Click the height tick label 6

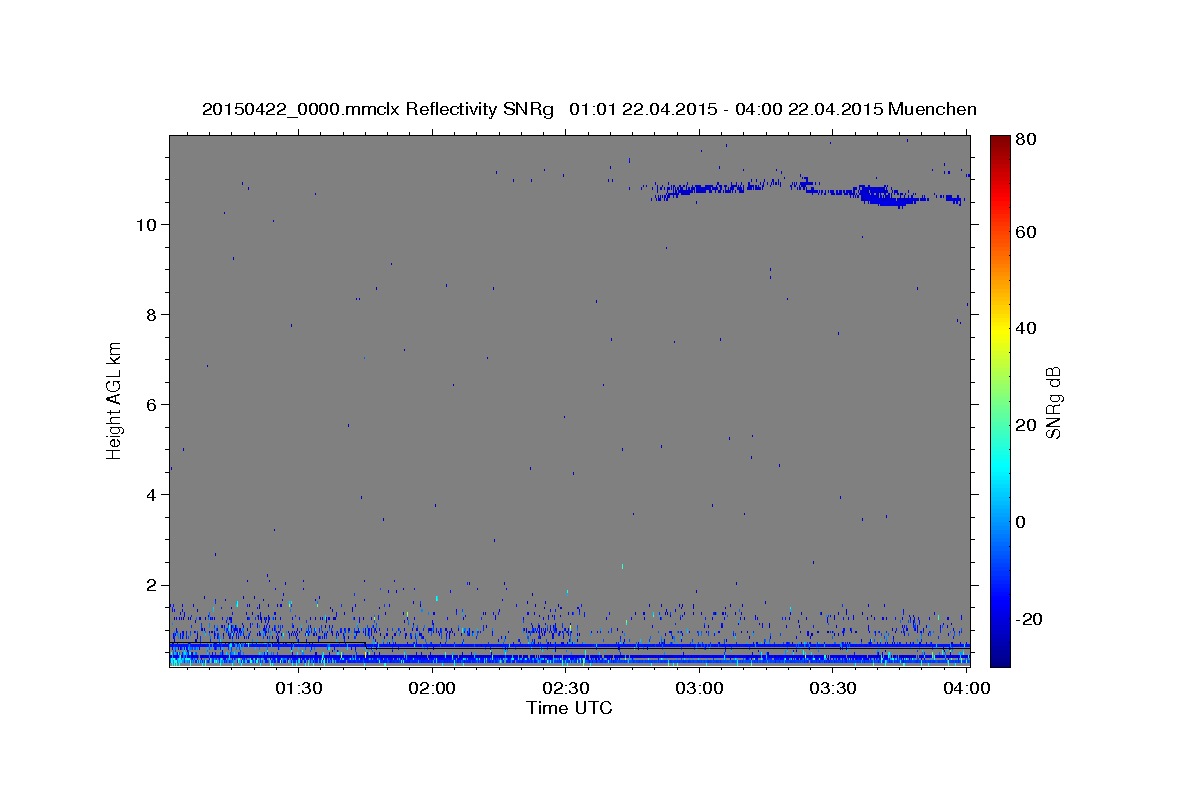[151, 404]
